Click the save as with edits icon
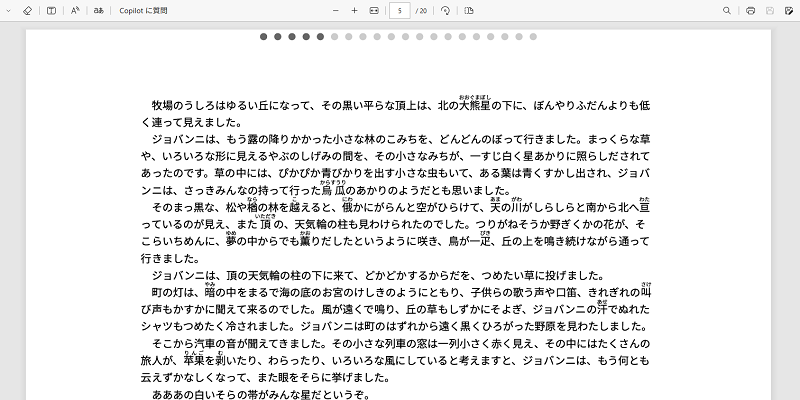The height and width of the screenshot is (400, 800). tap(789, 11)
